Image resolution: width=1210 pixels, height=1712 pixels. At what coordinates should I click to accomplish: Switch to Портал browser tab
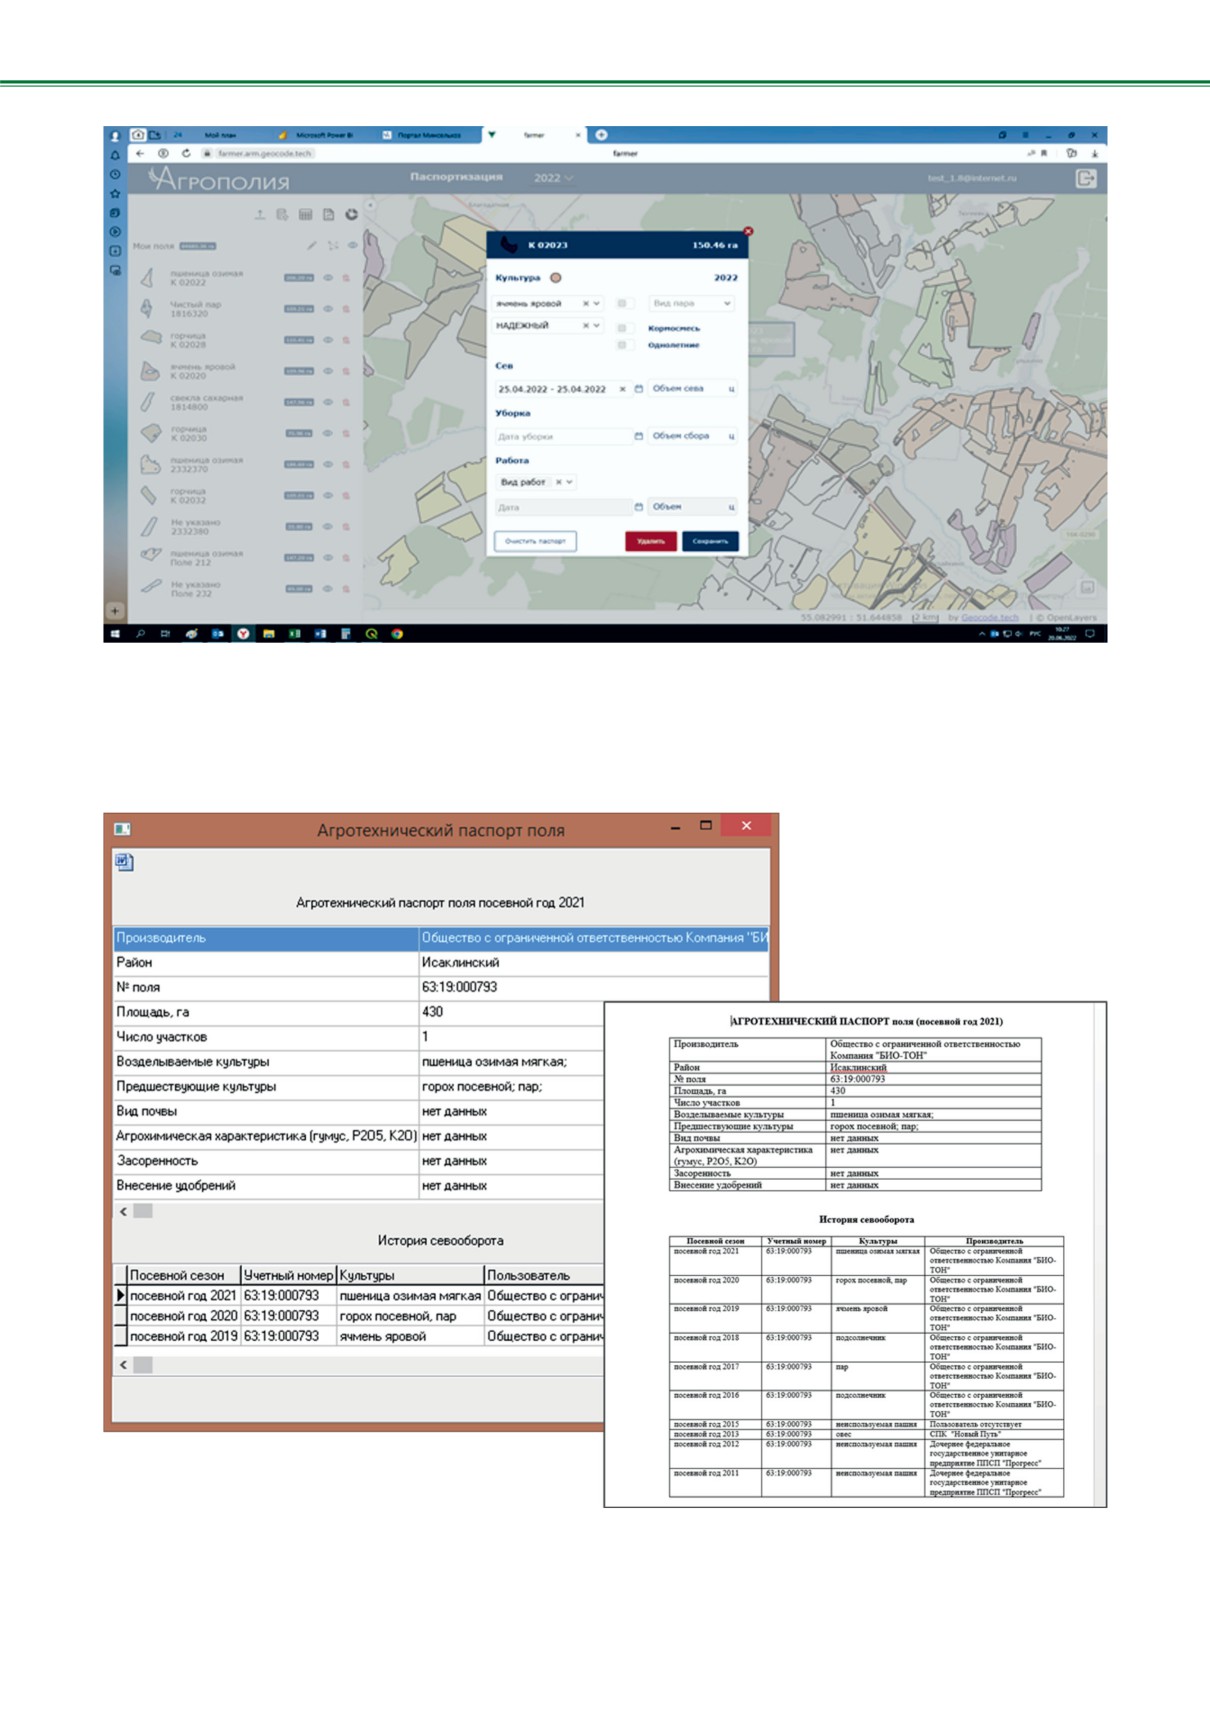tap(429, 134)
